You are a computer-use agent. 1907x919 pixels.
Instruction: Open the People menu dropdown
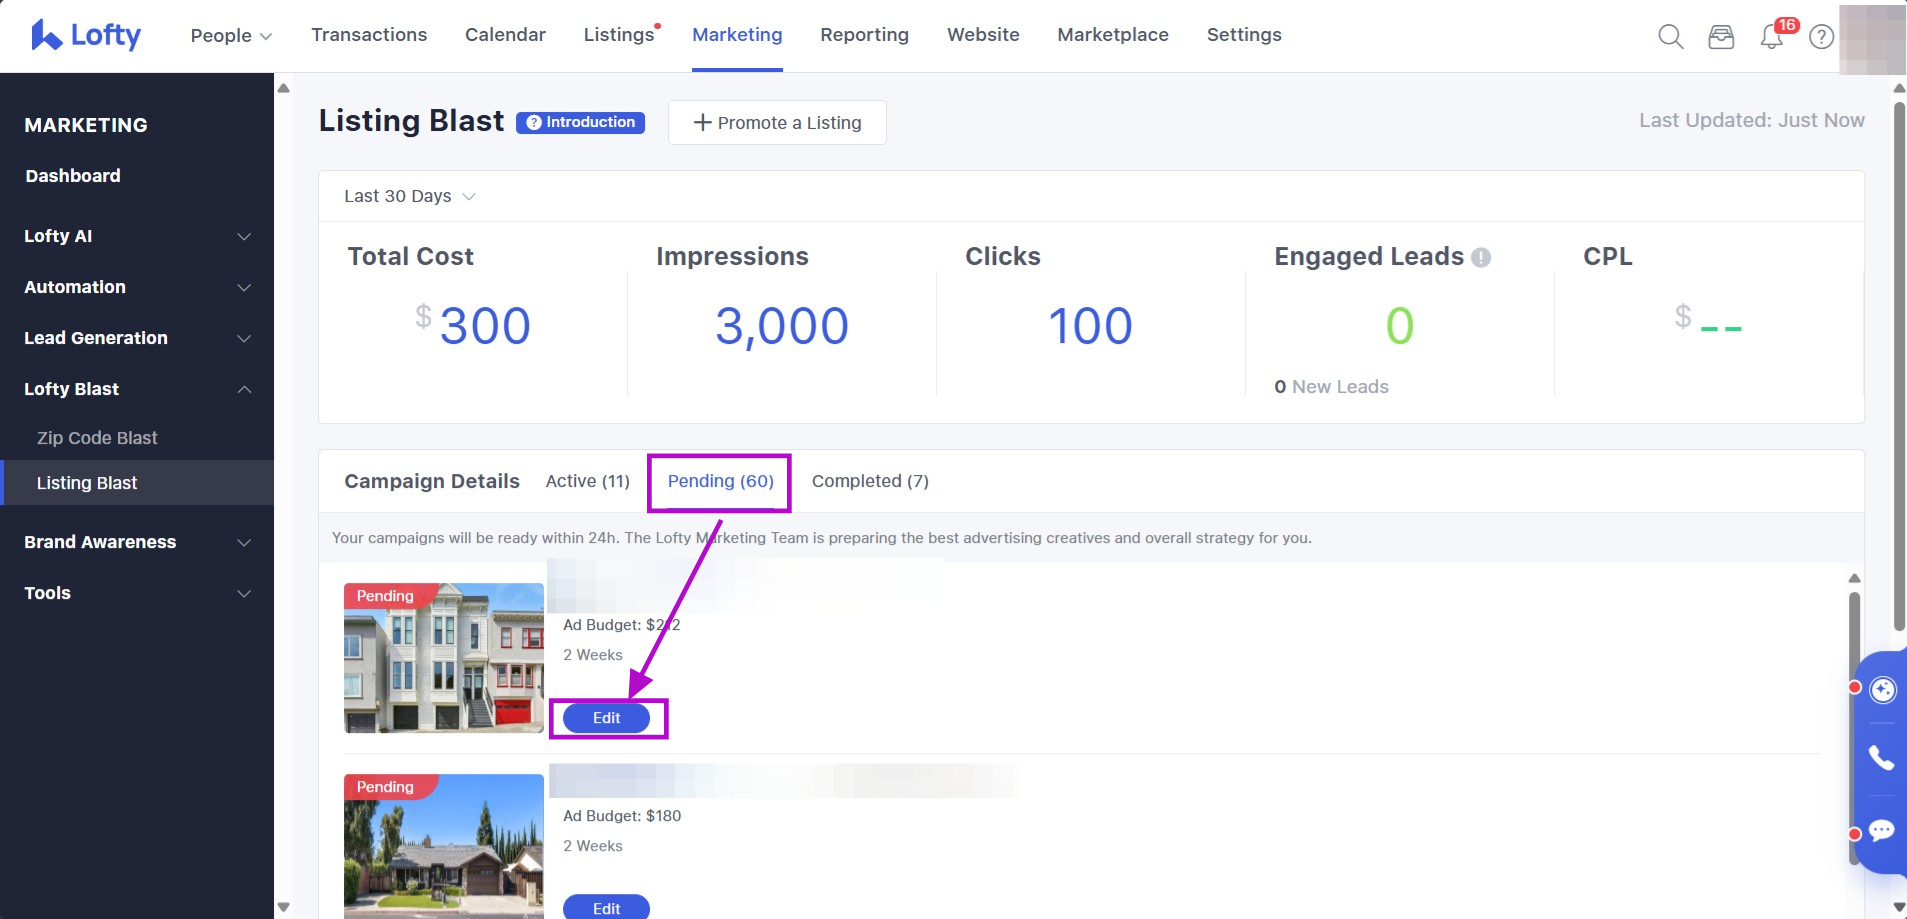pyautogui.click(x=231, y=36)
